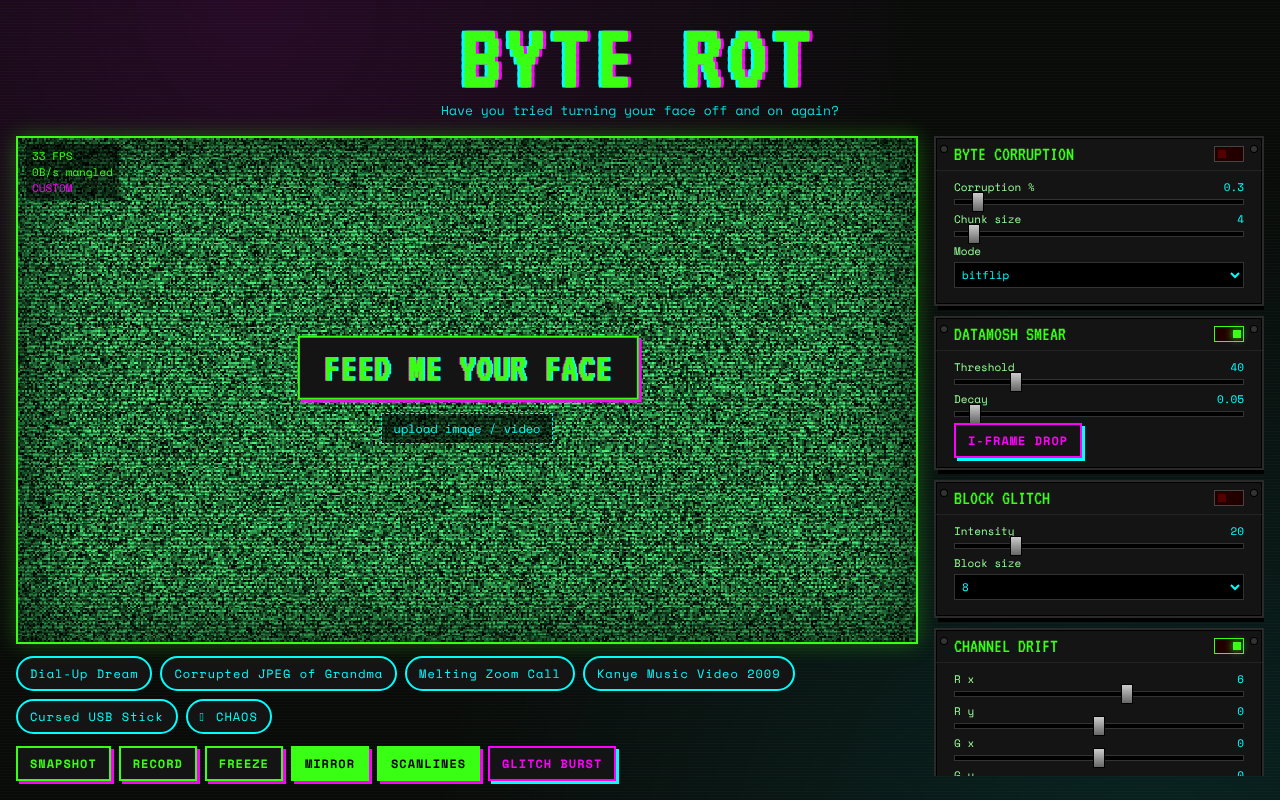Click the I-Frame Drop button

(1018, 441)
